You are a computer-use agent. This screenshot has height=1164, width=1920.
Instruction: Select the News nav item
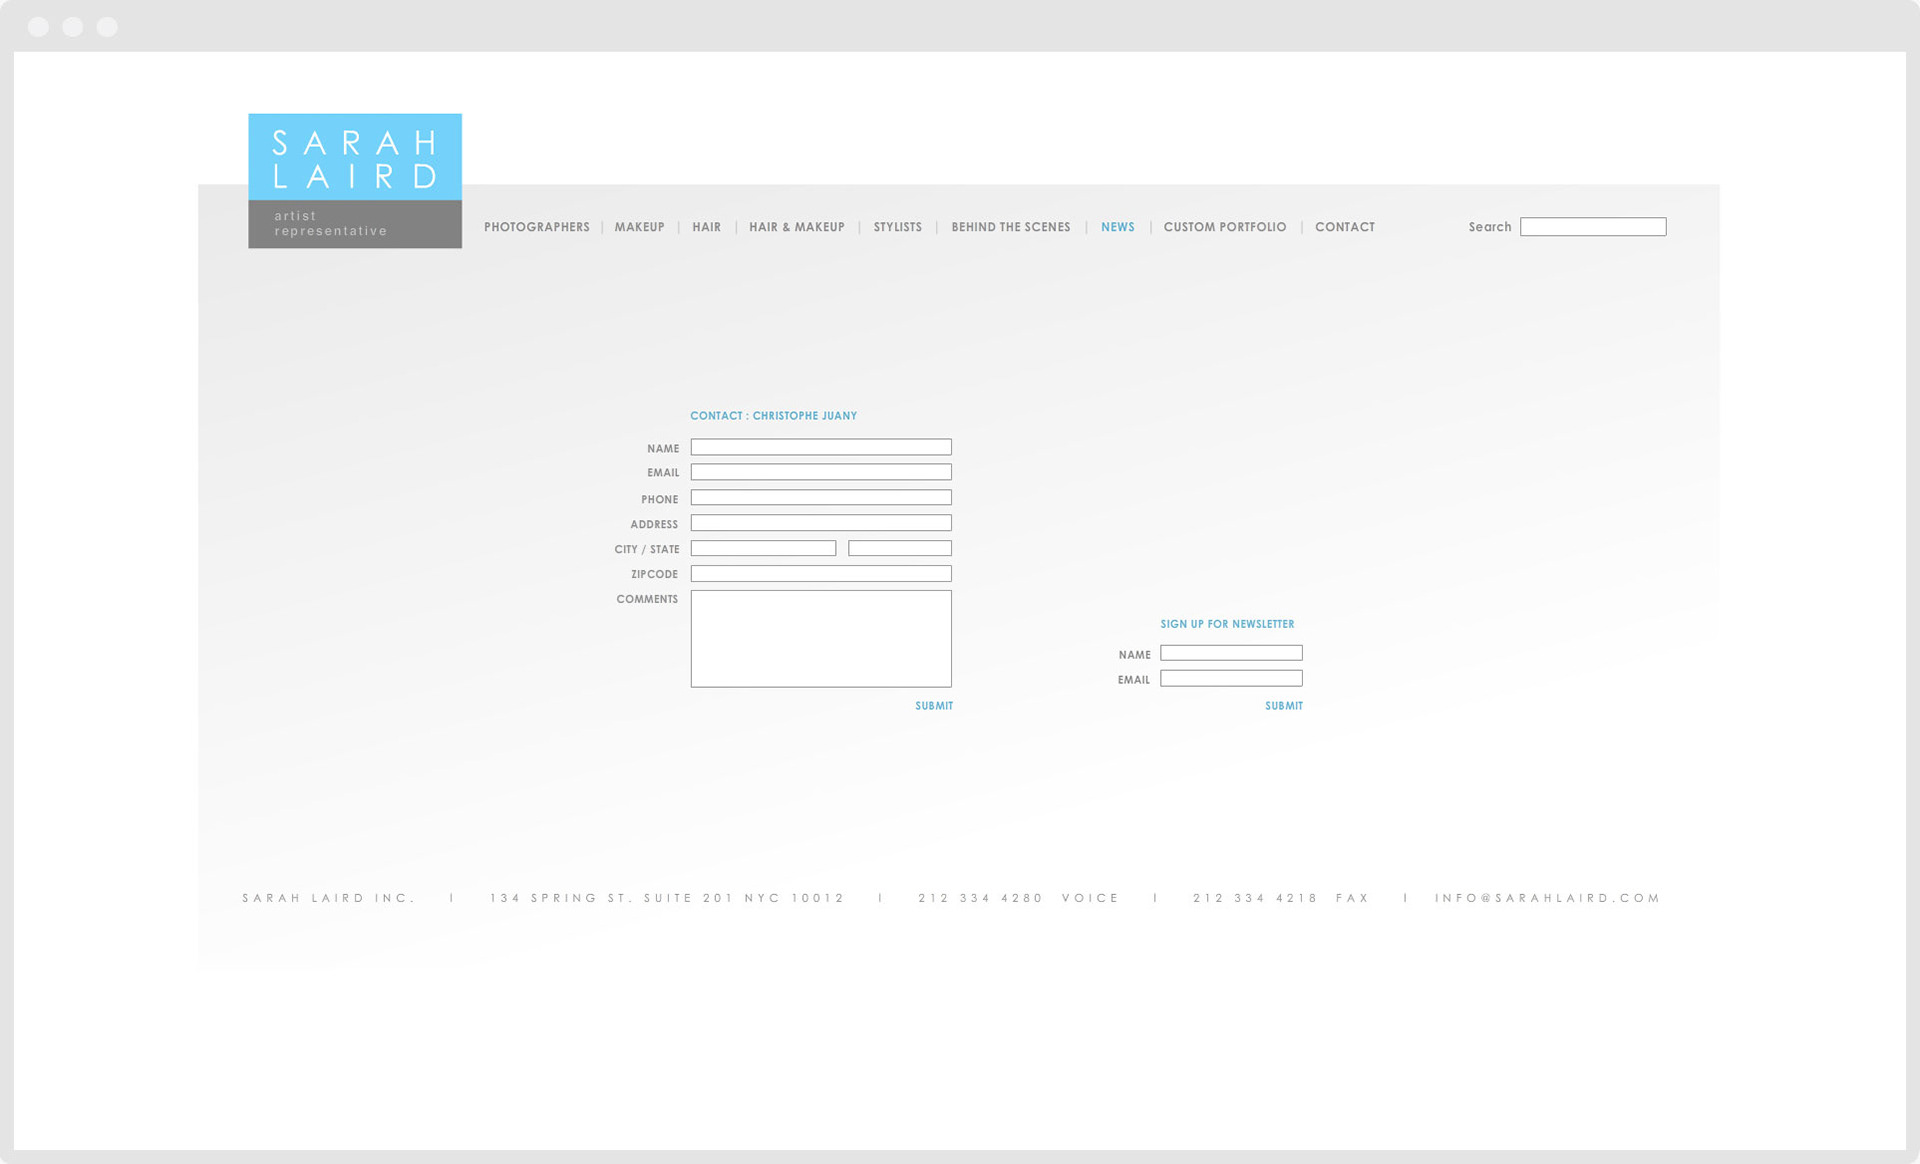[x=1117, y=227]
